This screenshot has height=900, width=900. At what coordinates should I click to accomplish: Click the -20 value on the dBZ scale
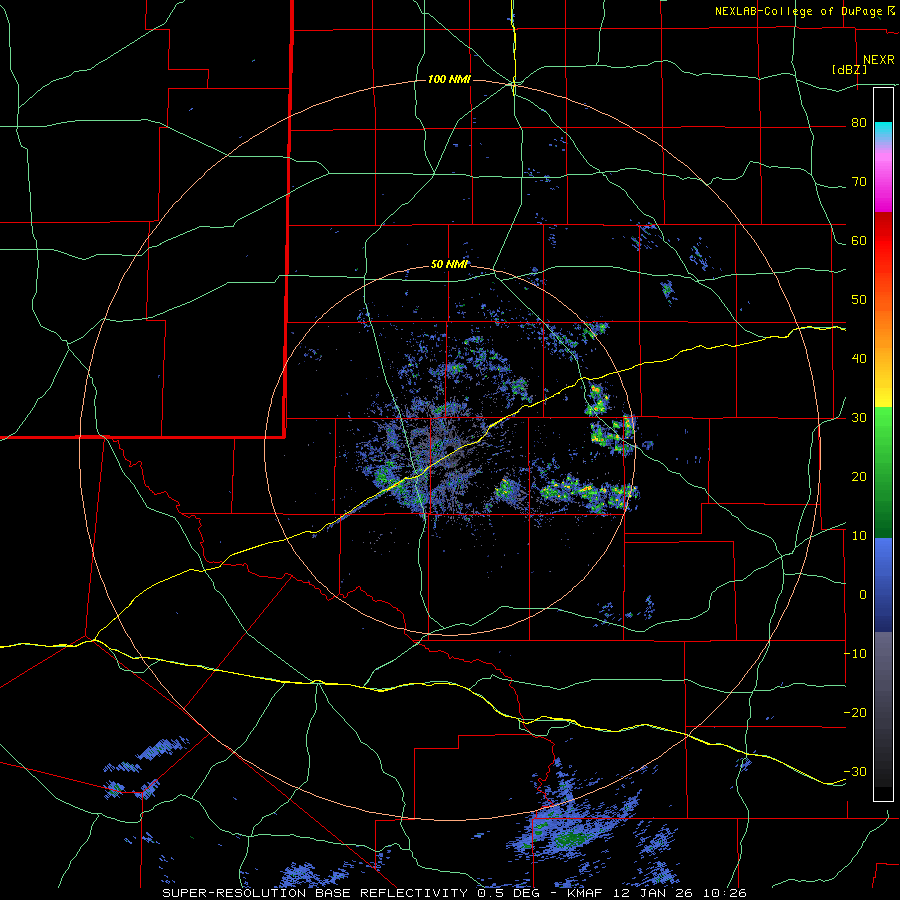point(855,712)
